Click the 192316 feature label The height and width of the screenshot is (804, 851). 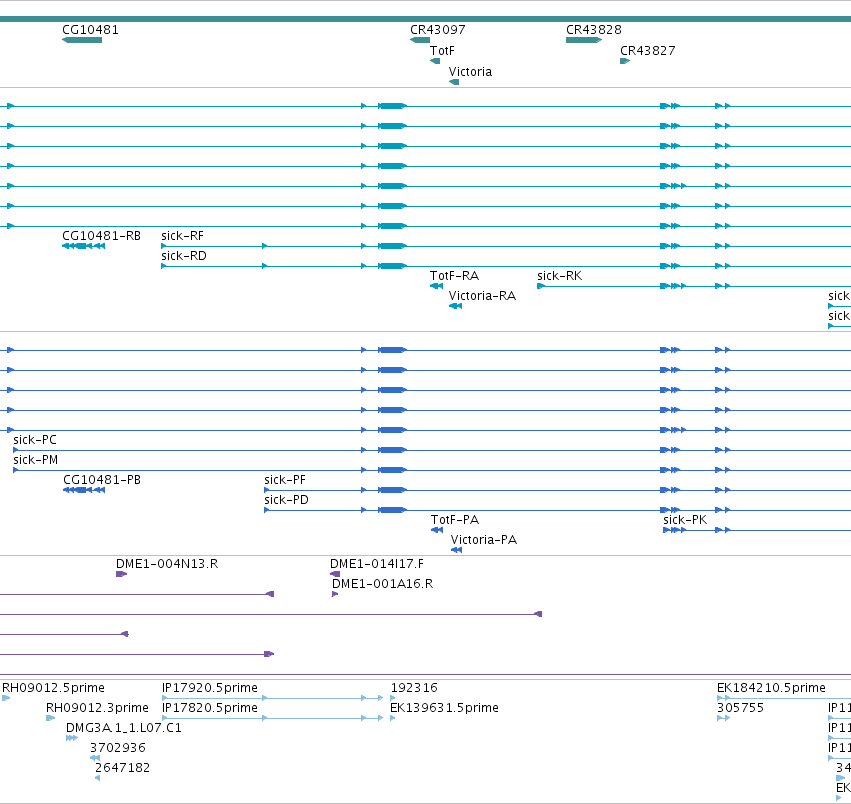(414, 688)
